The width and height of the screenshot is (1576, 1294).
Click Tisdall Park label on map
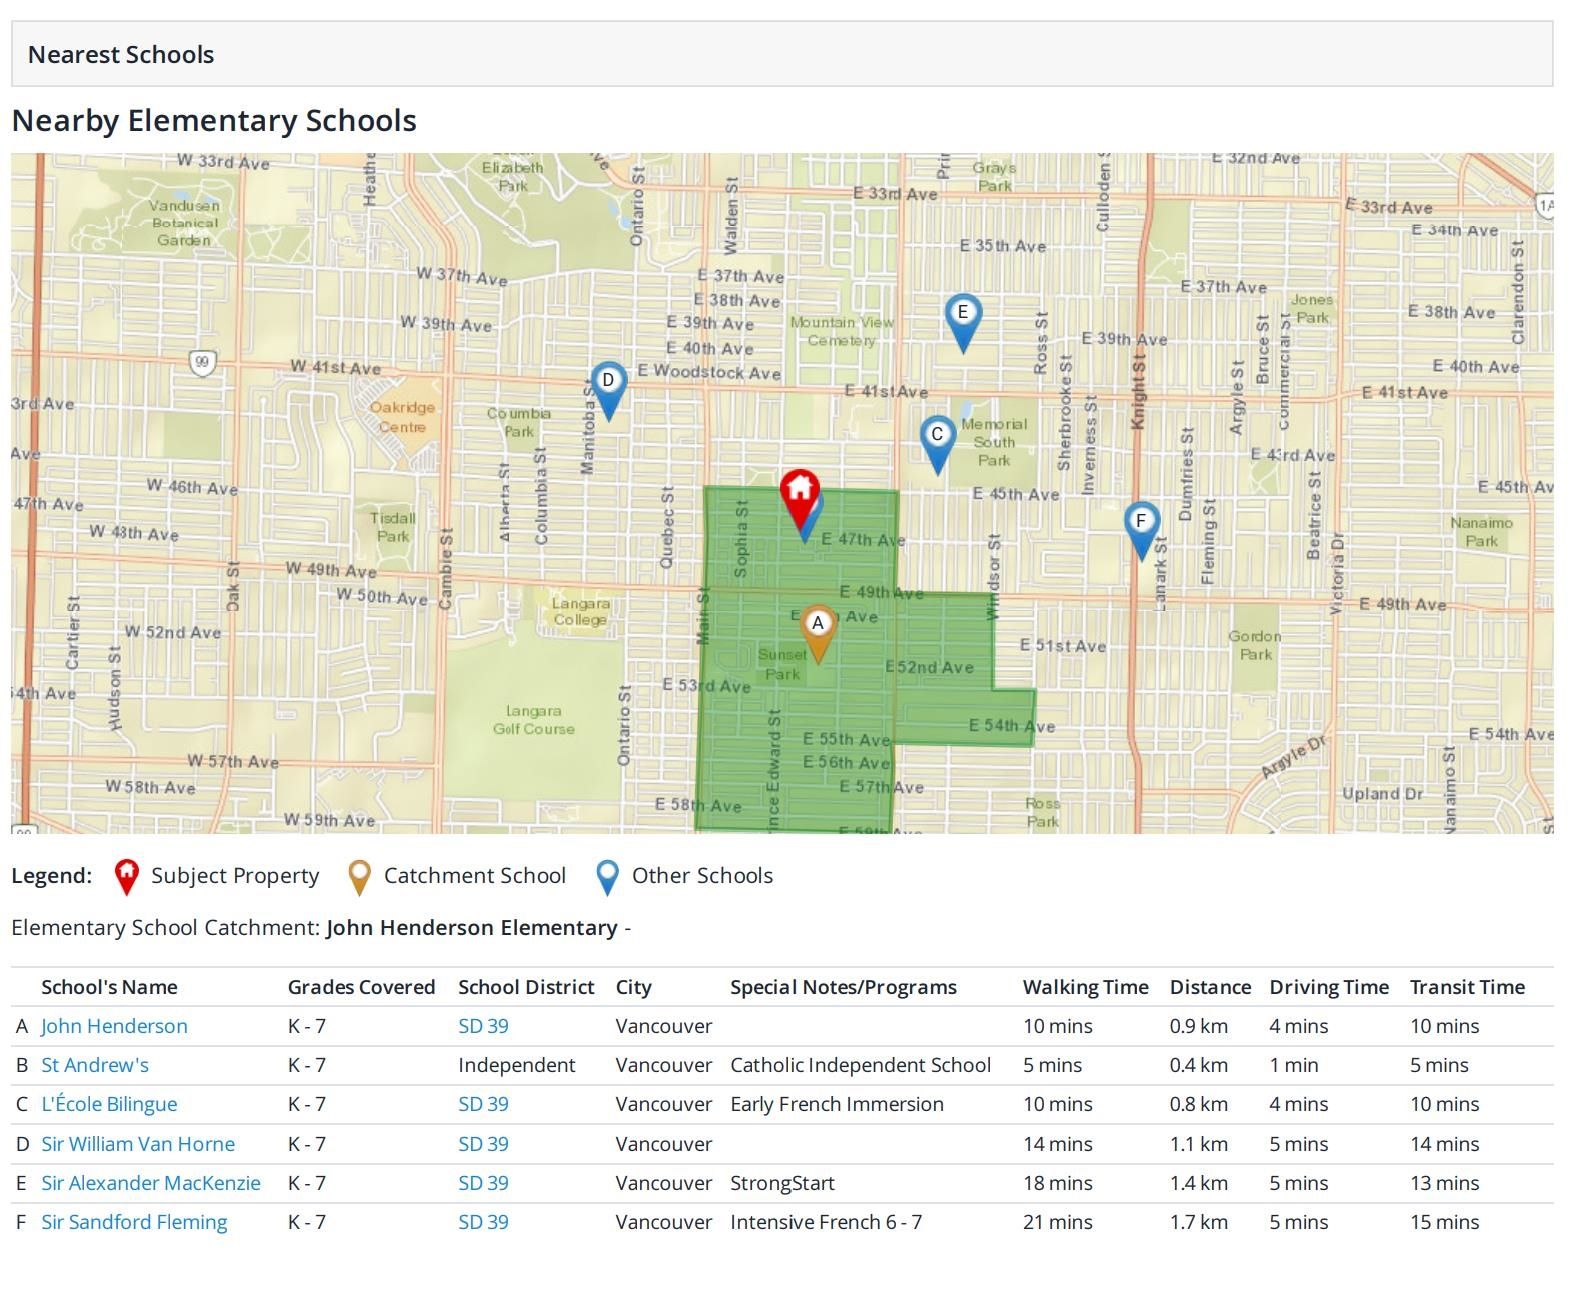click(x=392, y=527)
